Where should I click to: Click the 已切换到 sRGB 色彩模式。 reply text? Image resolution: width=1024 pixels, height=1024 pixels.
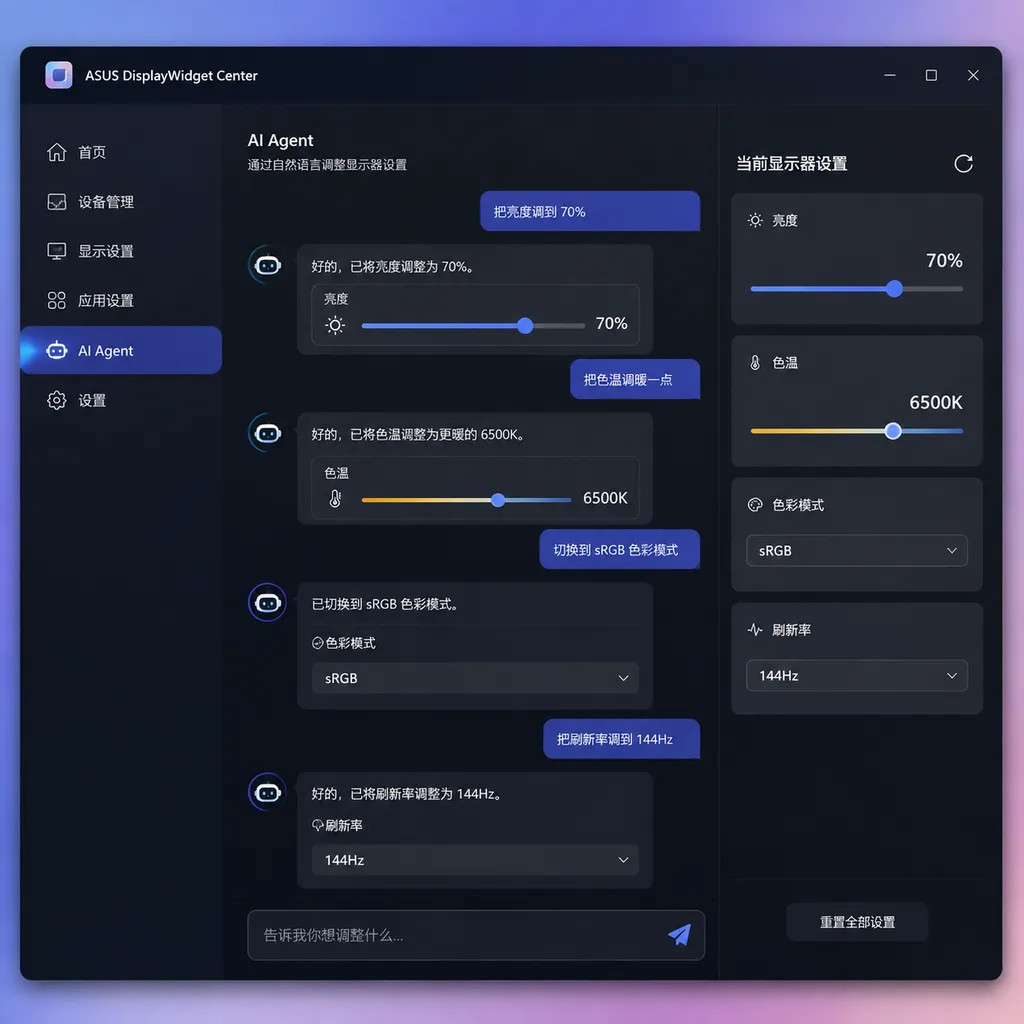pos(385,604)
